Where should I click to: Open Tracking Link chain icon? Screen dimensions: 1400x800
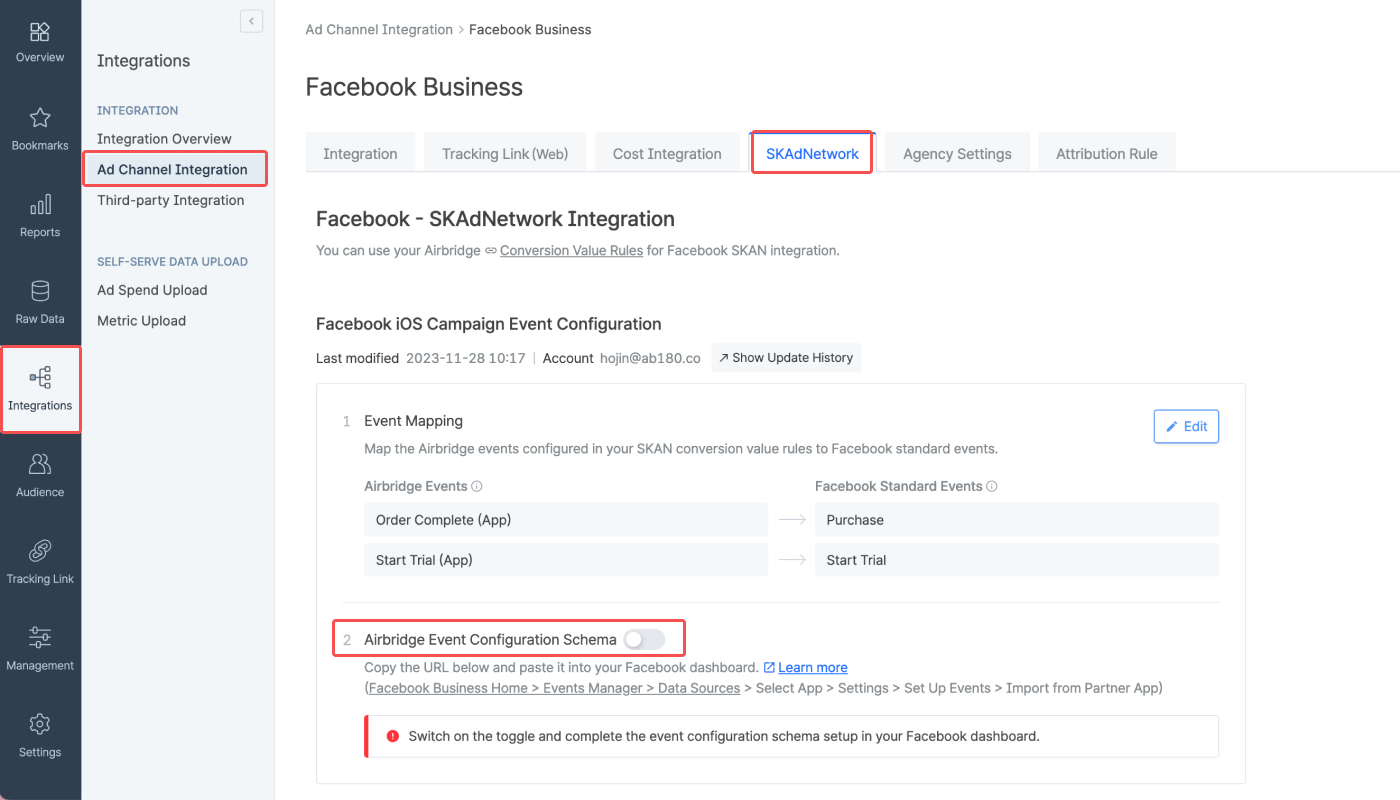40,551
